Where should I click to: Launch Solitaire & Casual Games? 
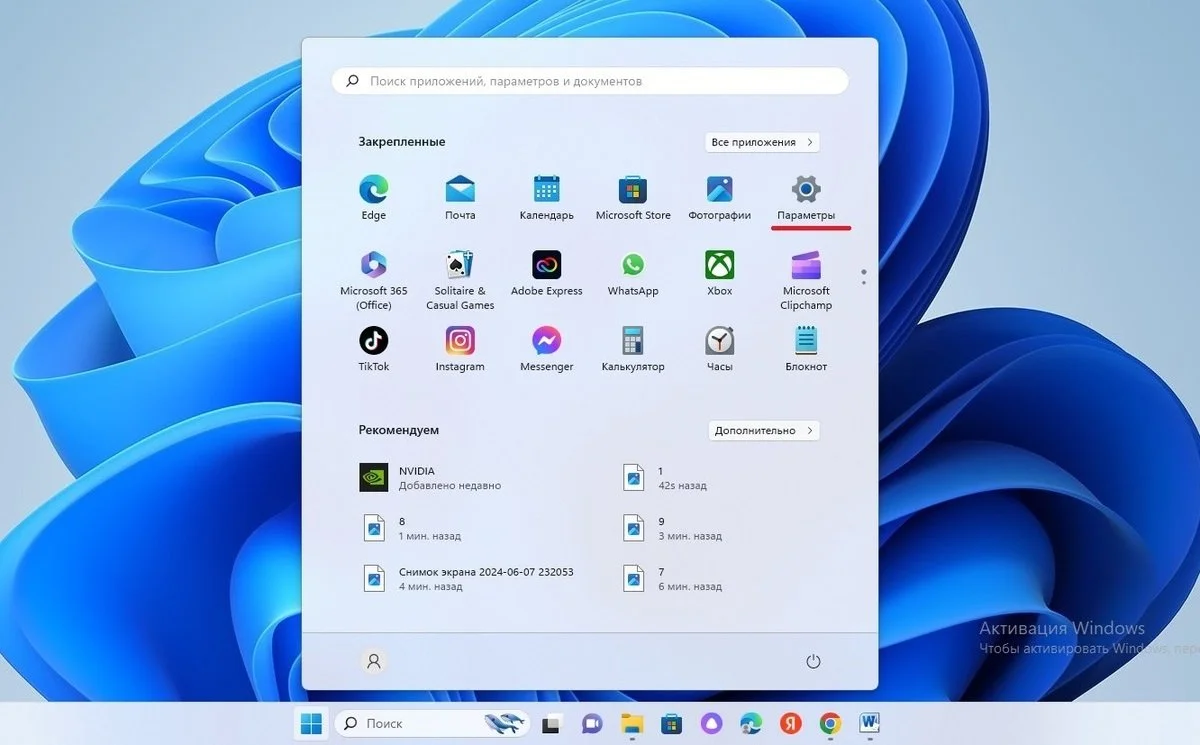(460, 281)
